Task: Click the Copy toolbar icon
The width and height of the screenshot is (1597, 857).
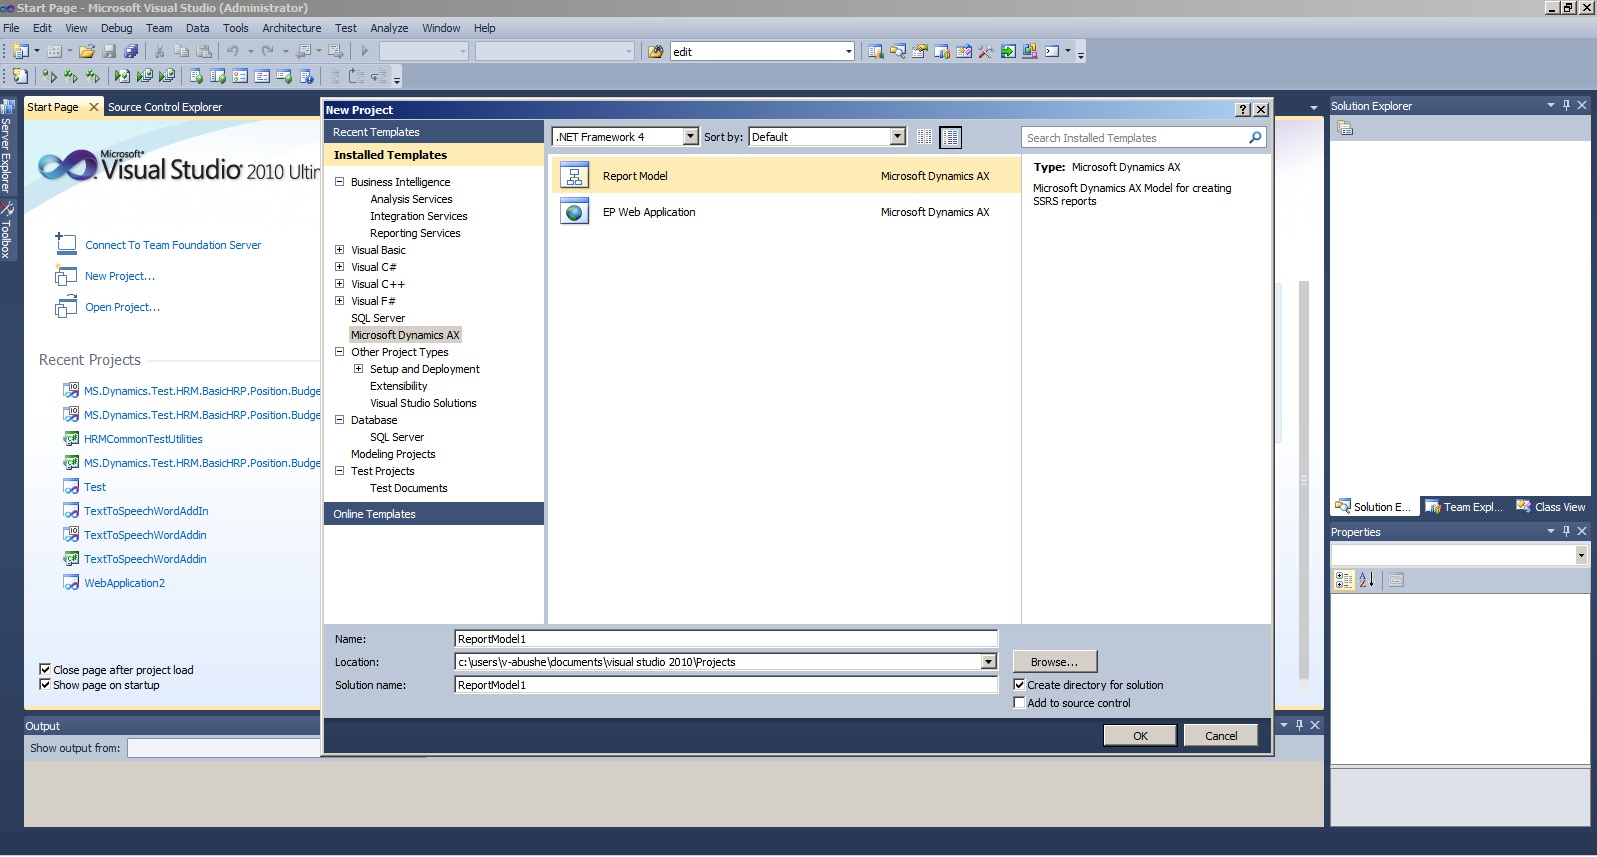Action: coord(181,51)
